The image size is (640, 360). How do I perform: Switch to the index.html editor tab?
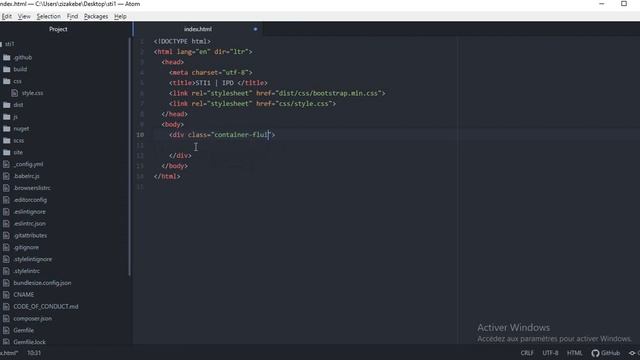point(198,29)
